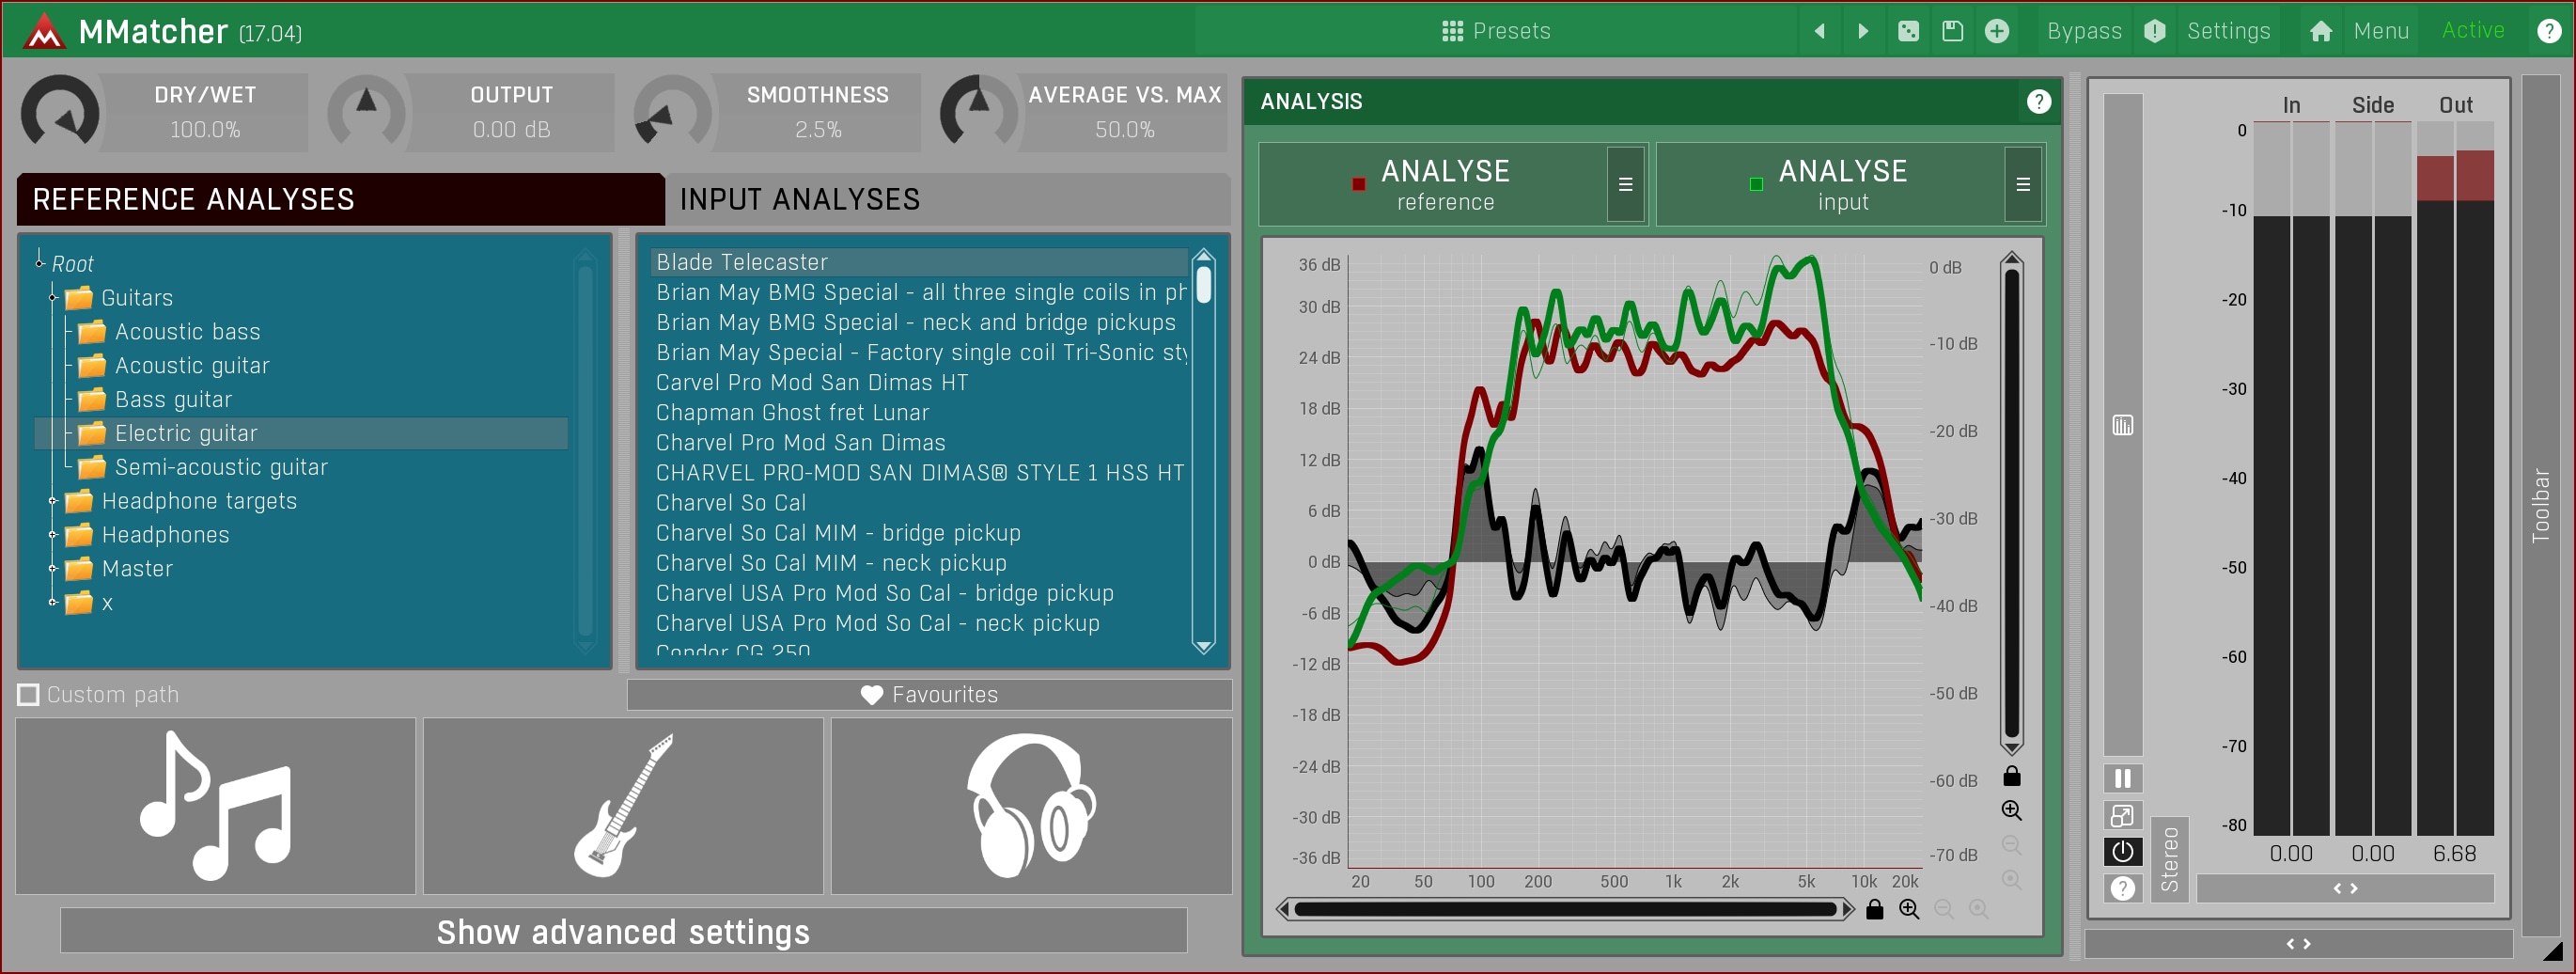2576x974 pixels.
Task: Click Show advanced settings button
Action: tap(623, 931)
